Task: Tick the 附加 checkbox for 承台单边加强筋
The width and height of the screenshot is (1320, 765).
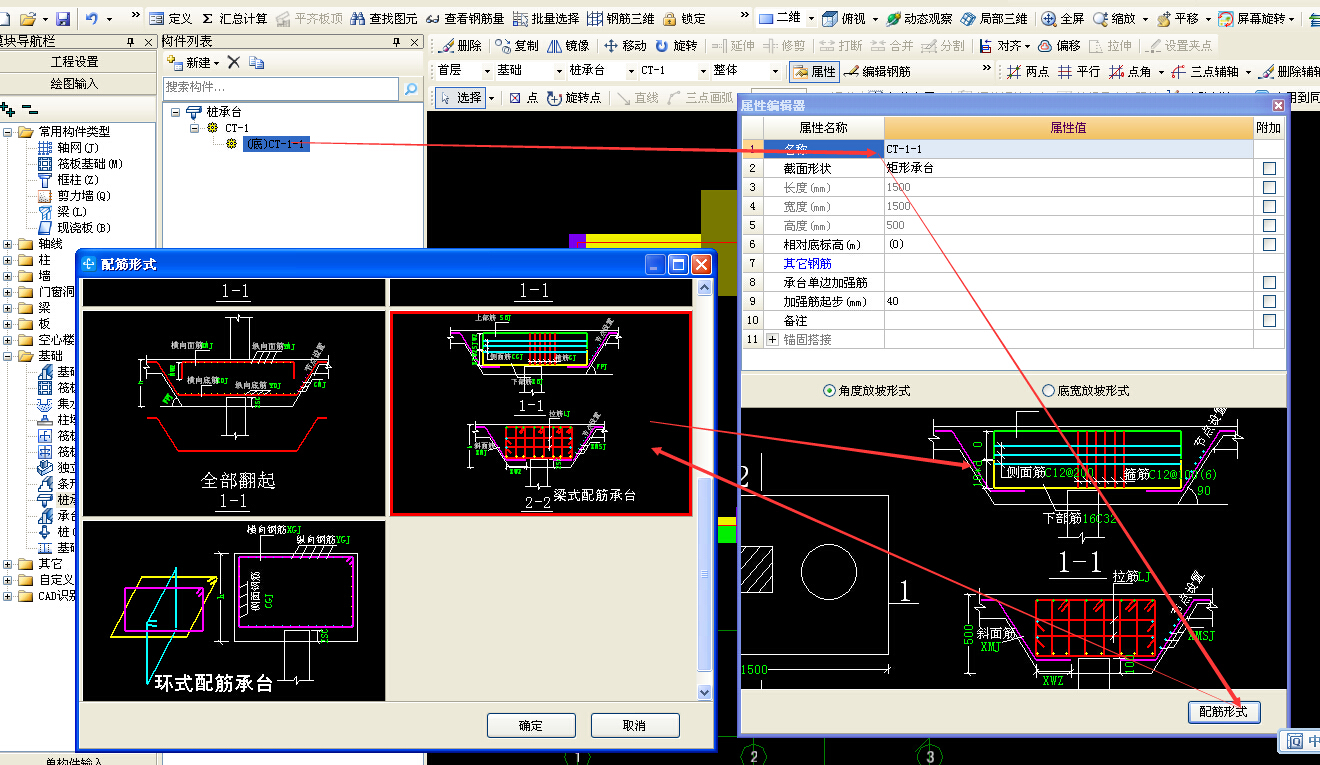Action: [x=1269, y=282]
